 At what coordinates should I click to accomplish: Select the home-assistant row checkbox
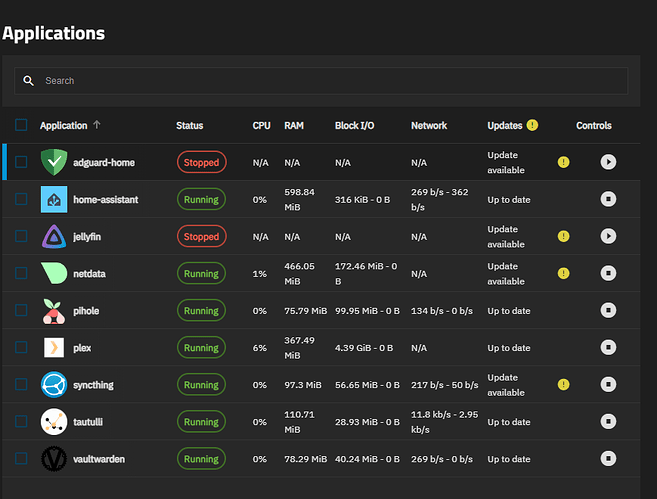click(x=21, y=199)
